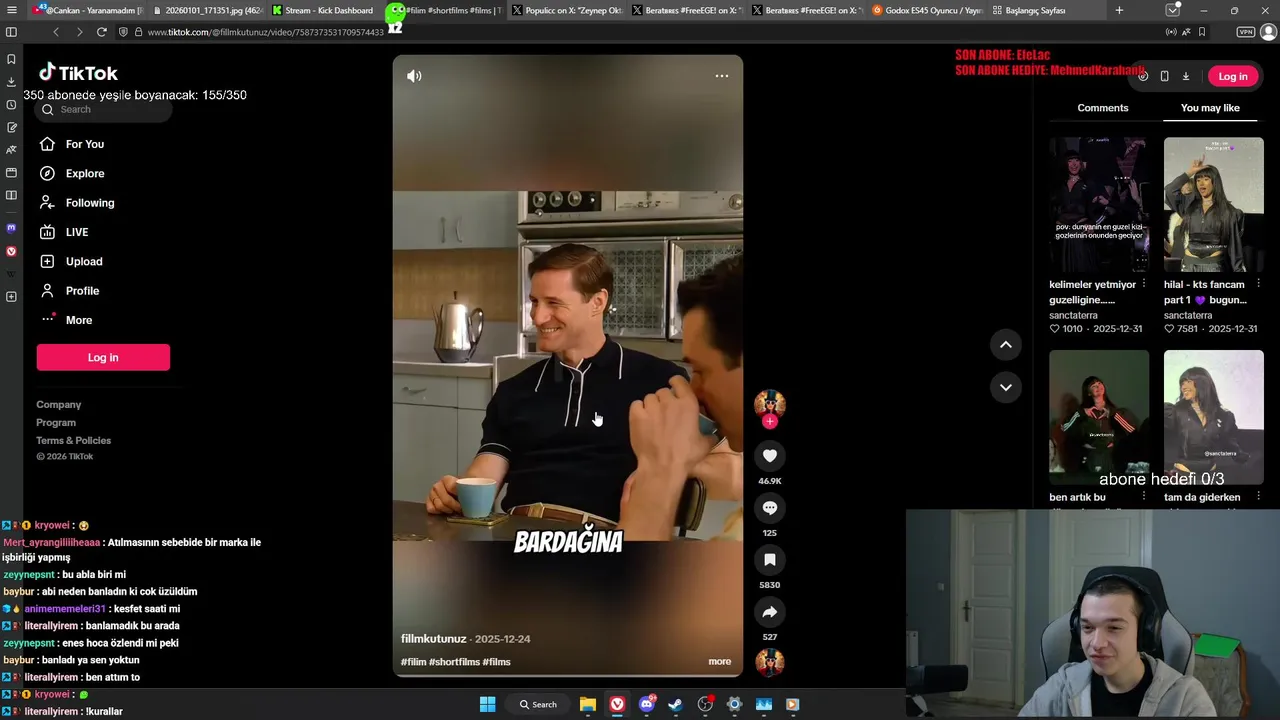Go forward in browser history
Screen dimensions: 1280x720
coord(79,32)
